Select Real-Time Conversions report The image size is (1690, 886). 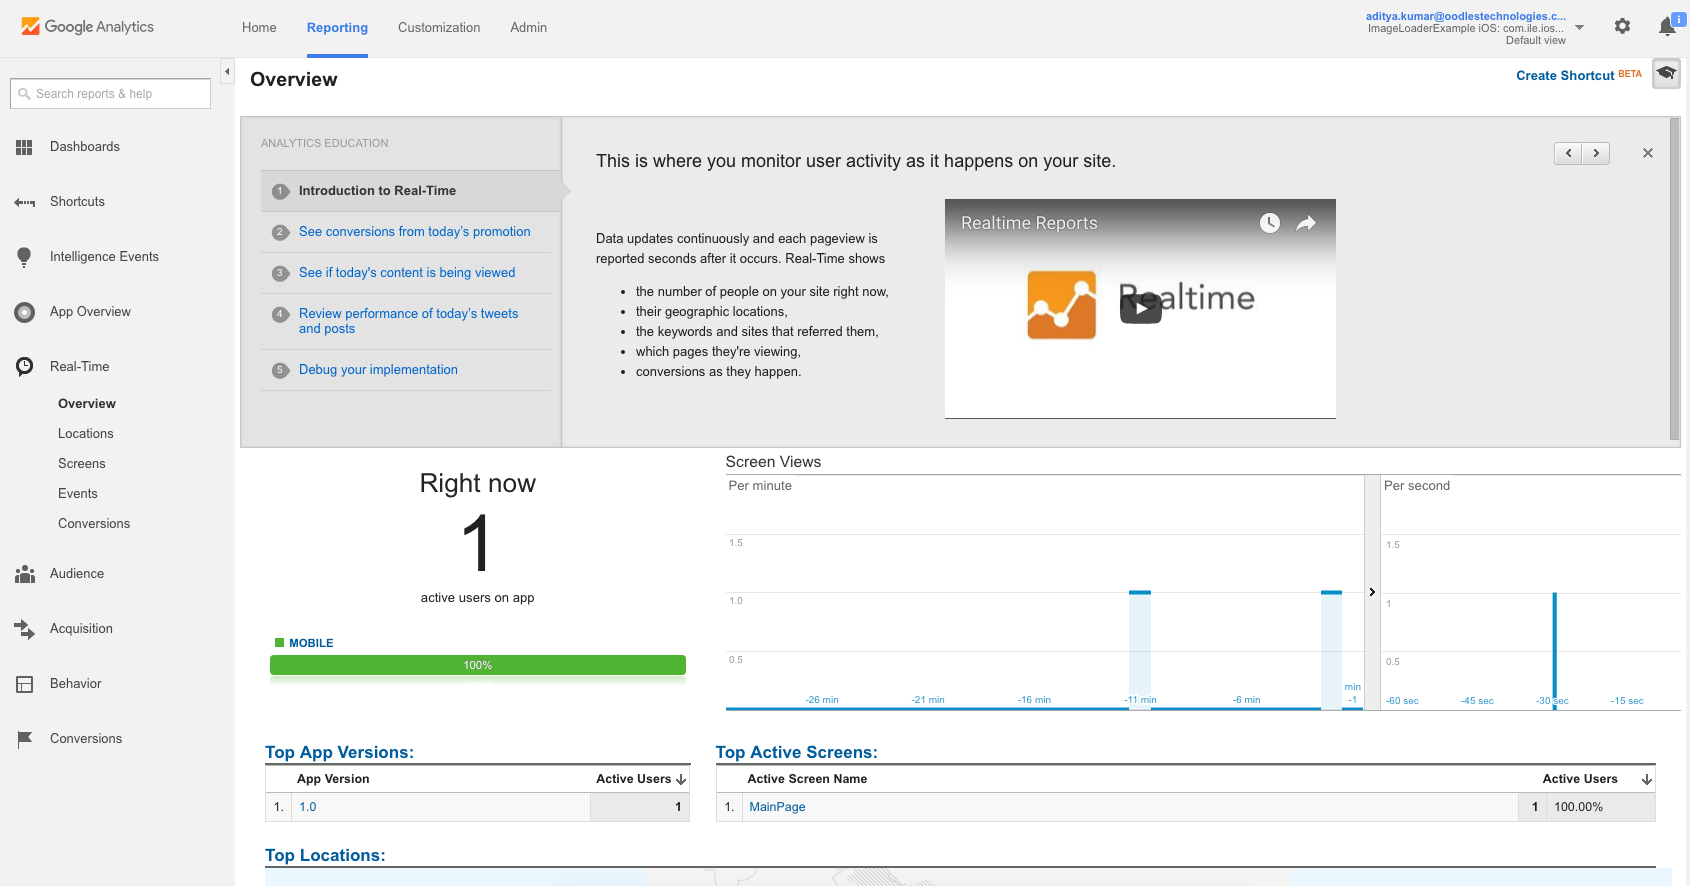pos(94,524)
